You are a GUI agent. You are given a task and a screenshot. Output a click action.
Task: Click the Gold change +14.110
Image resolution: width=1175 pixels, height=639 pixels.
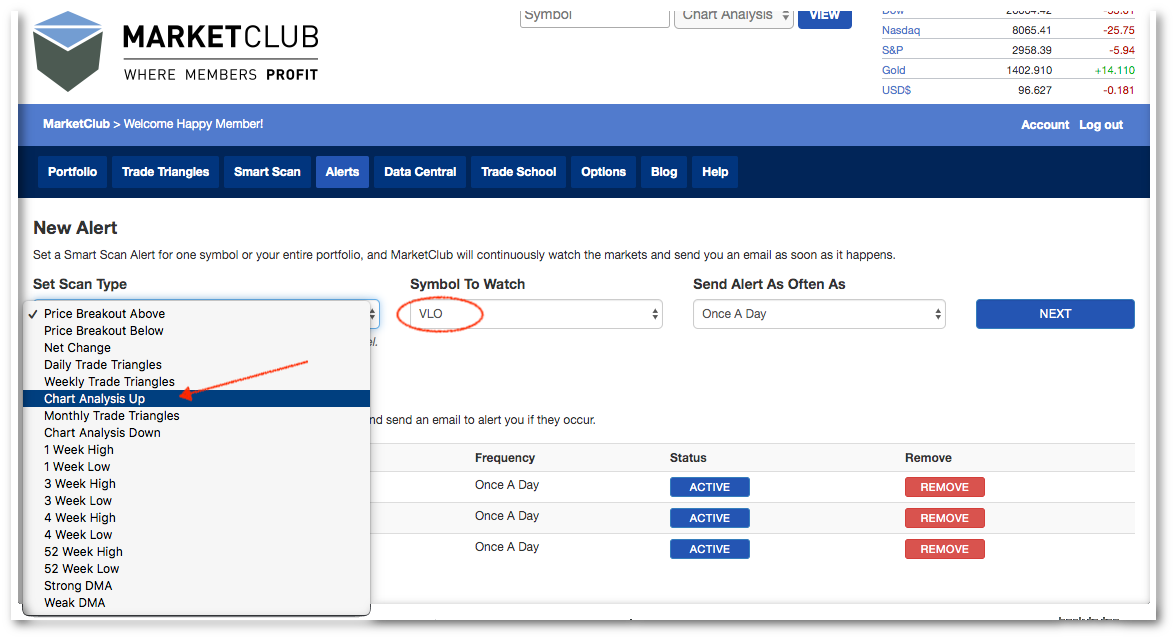(x=1115, y=70)
